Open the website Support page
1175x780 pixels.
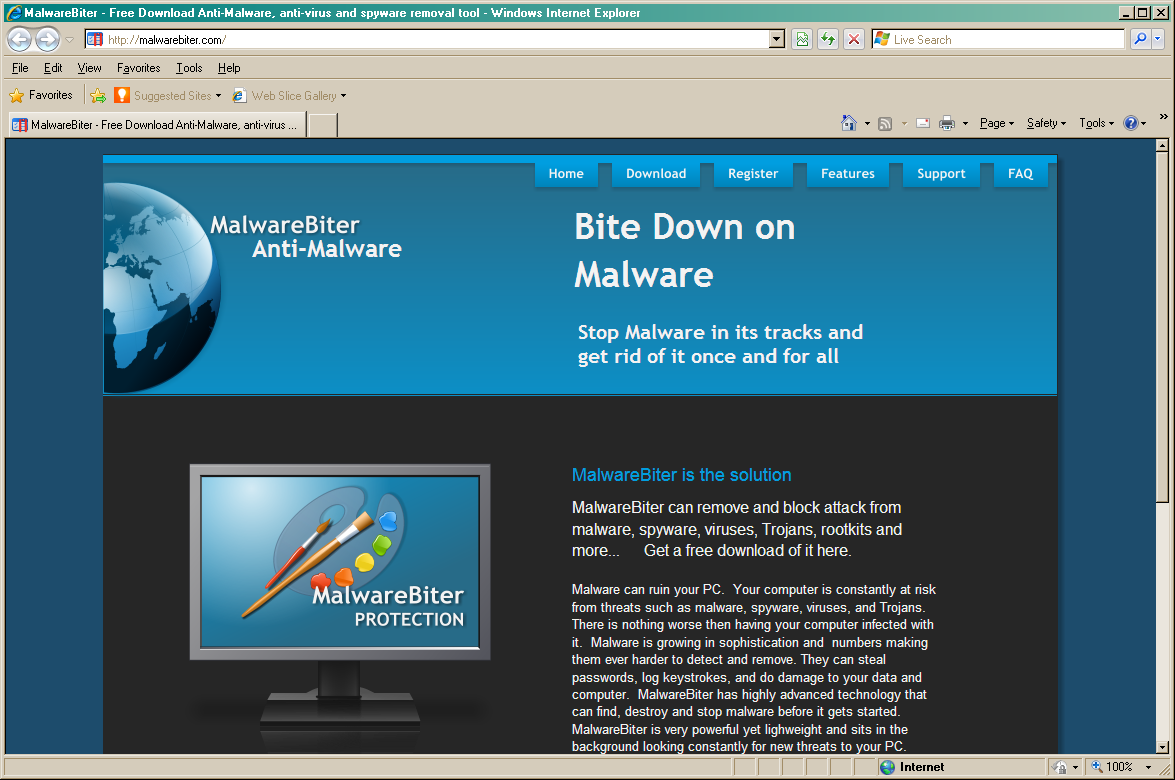coord(941,174)
